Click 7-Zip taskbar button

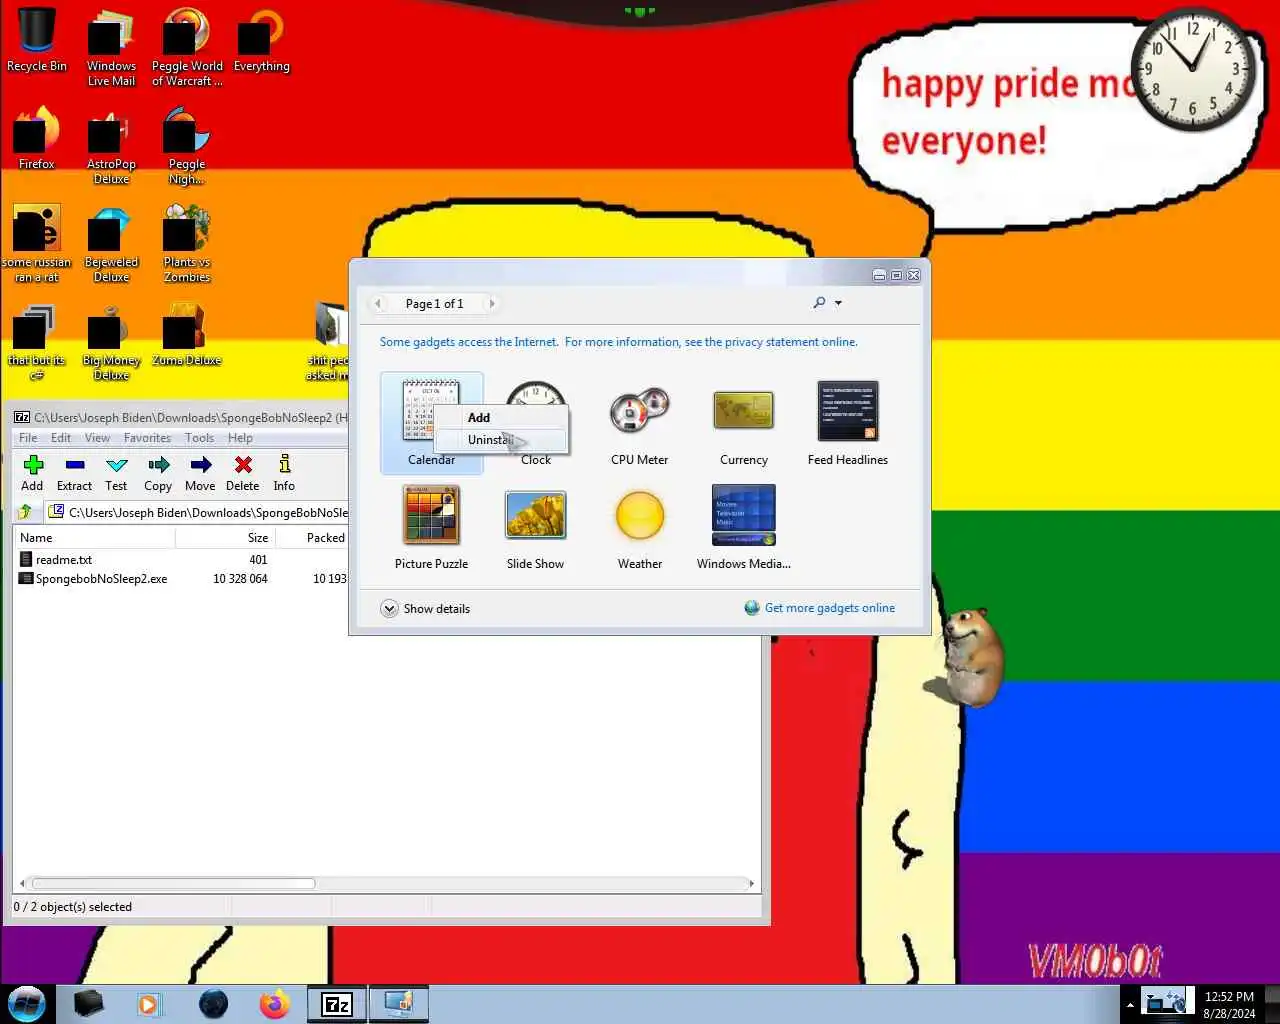[x=337, y=1004]
